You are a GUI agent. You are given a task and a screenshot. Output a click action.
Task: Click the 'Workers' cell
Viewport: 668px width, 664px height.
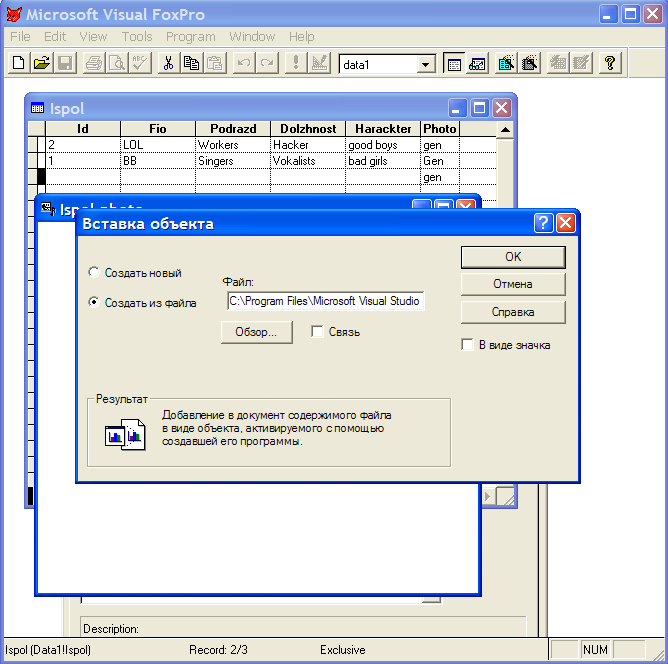pos(233,145)
